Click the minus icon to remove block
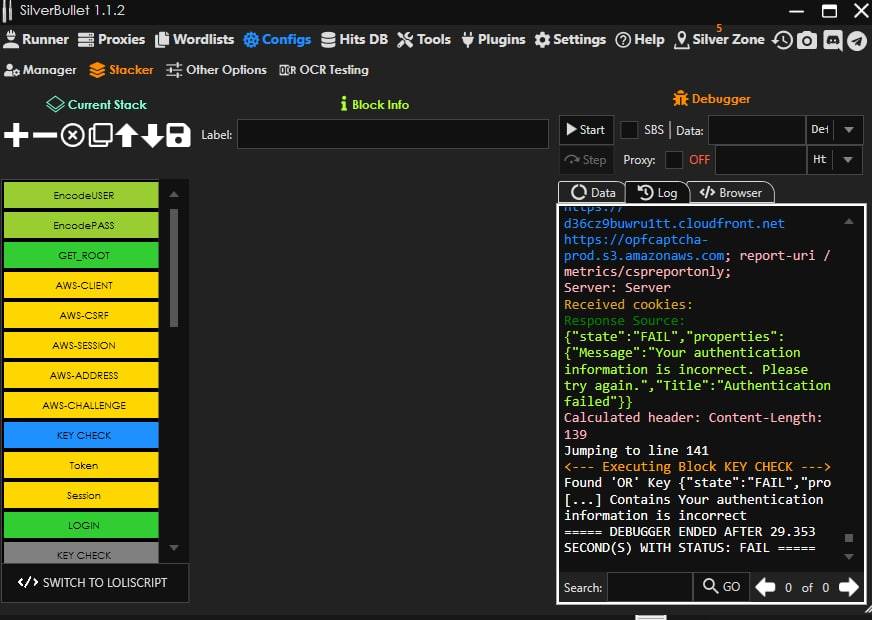This screenshot has width=872, height=620. coord(44,136)
